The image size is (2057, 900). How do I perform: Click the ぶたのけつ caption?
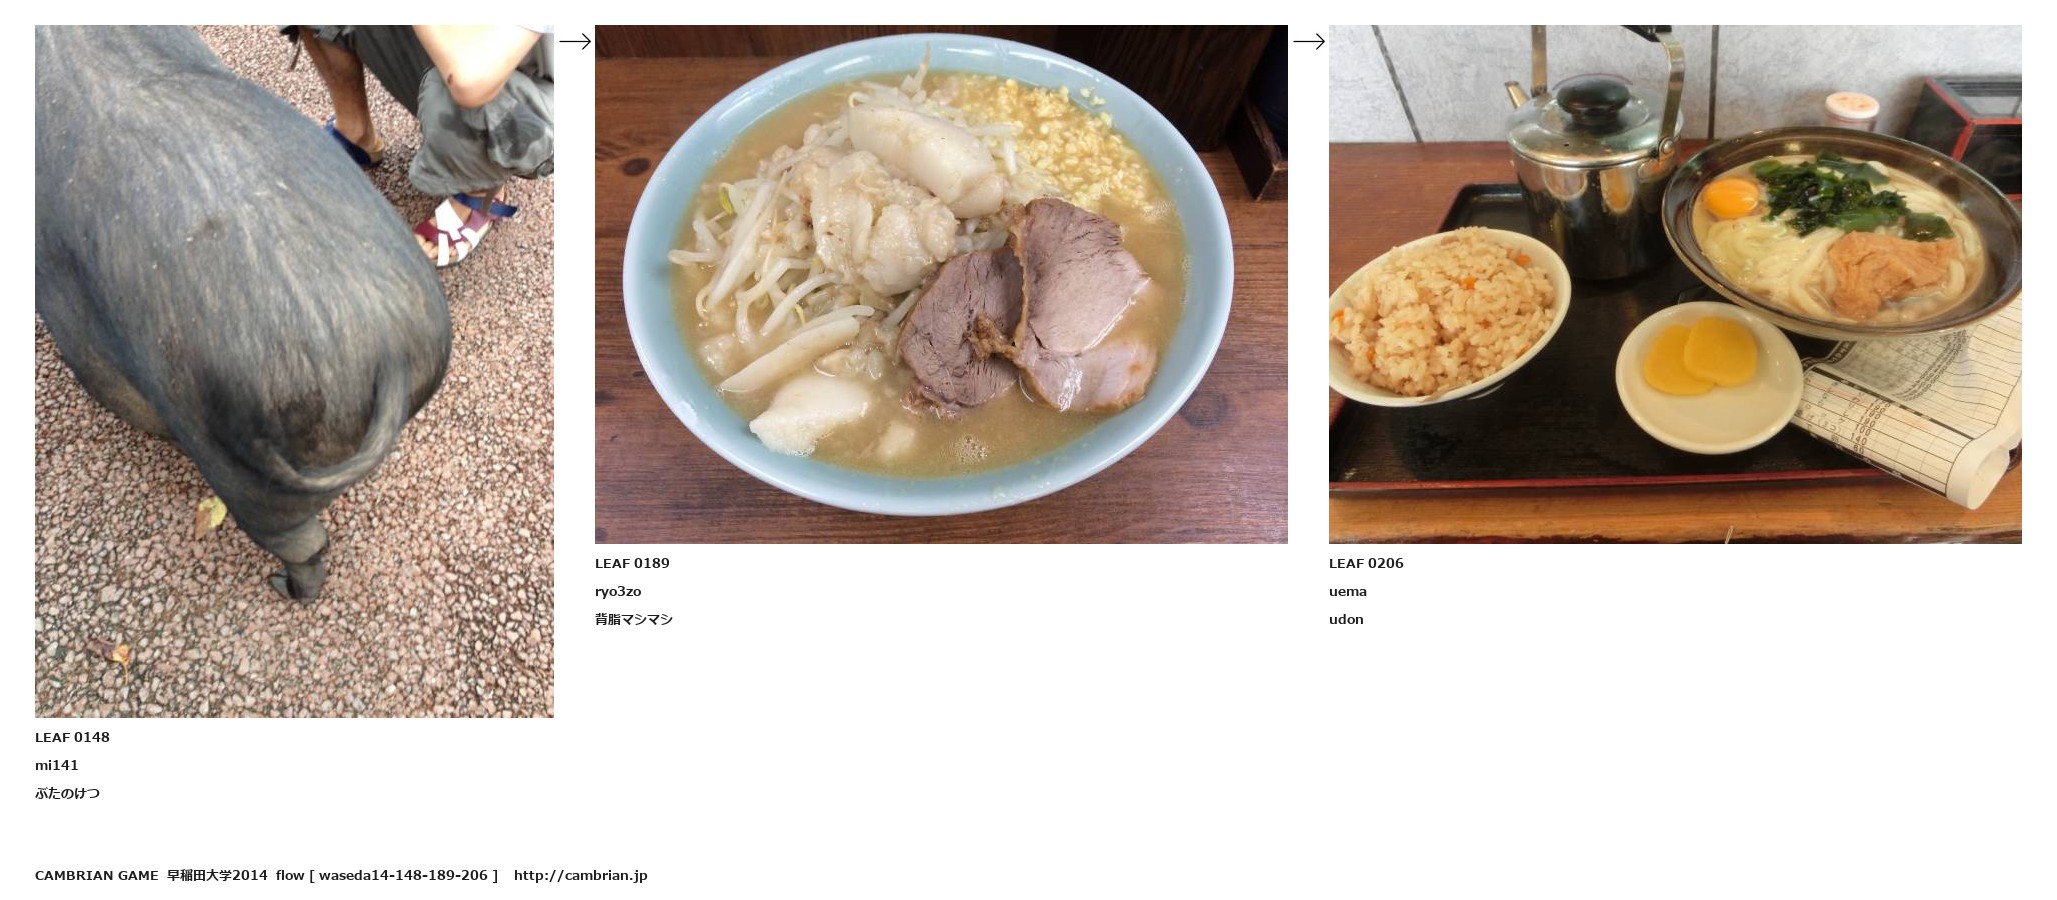pos(67,793)
